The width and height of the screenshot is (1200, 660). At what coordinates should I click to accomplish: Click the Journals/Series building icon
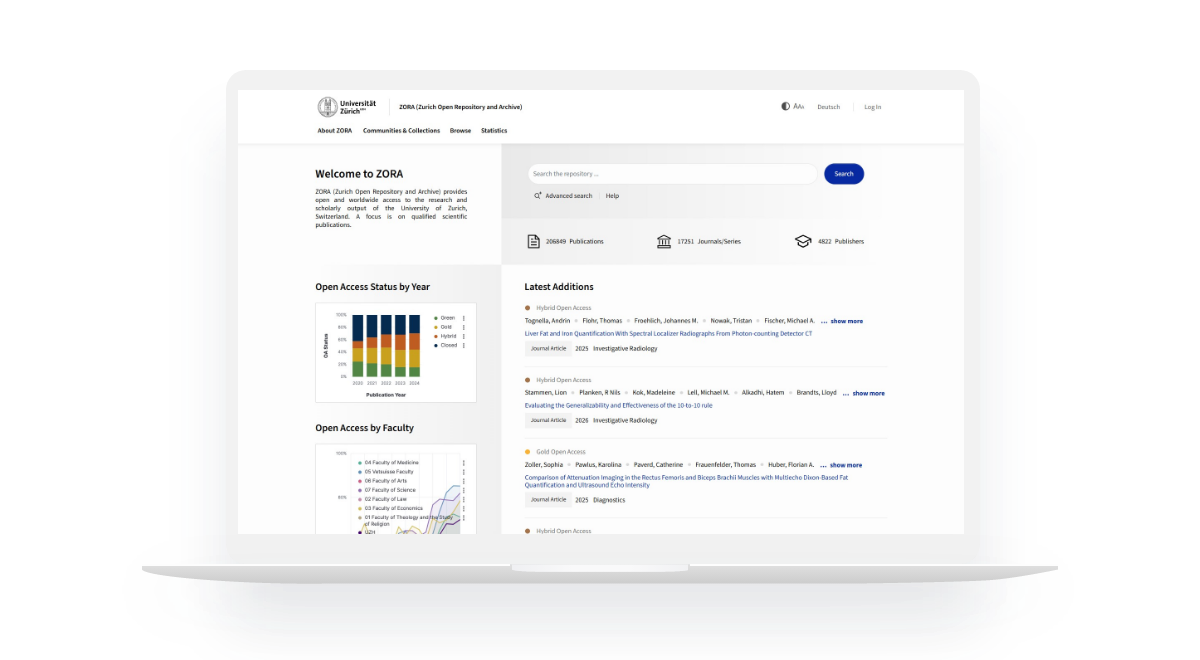664,241
